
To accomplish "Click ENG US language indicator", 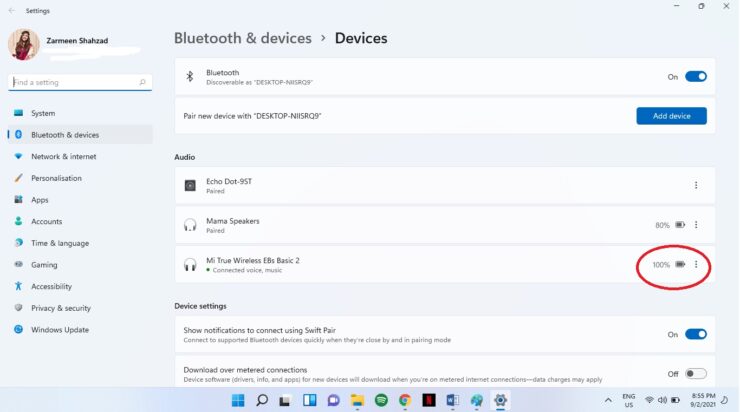I will click(629, 400).
